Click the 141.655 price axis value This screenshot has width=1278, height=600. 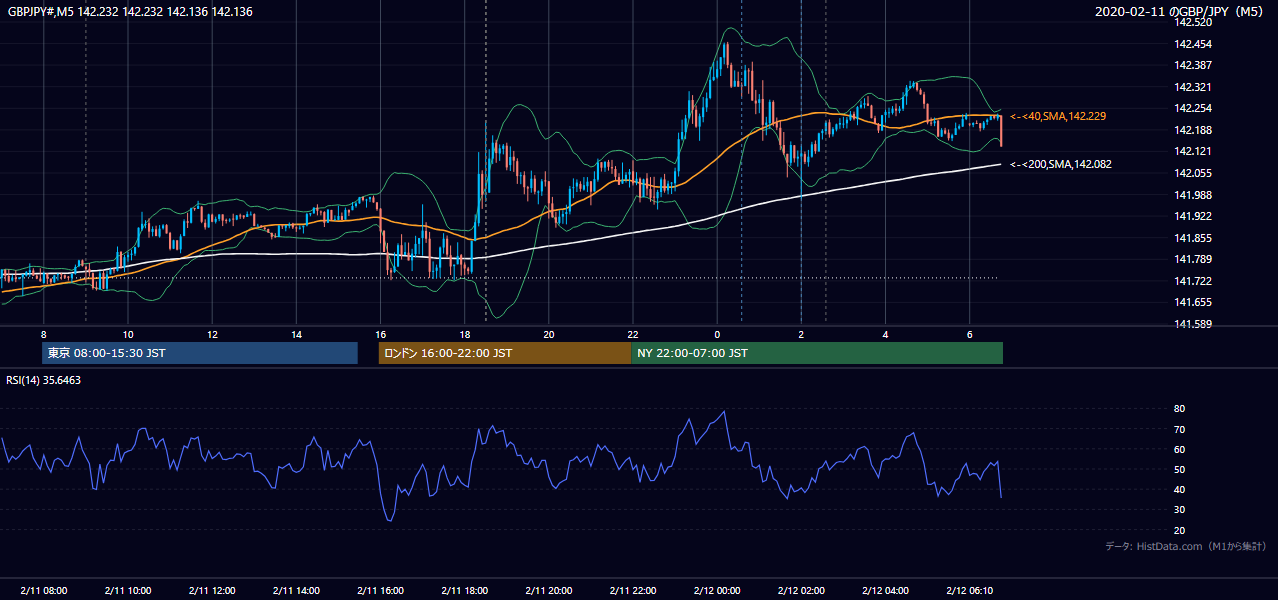tap(1194, 302)
